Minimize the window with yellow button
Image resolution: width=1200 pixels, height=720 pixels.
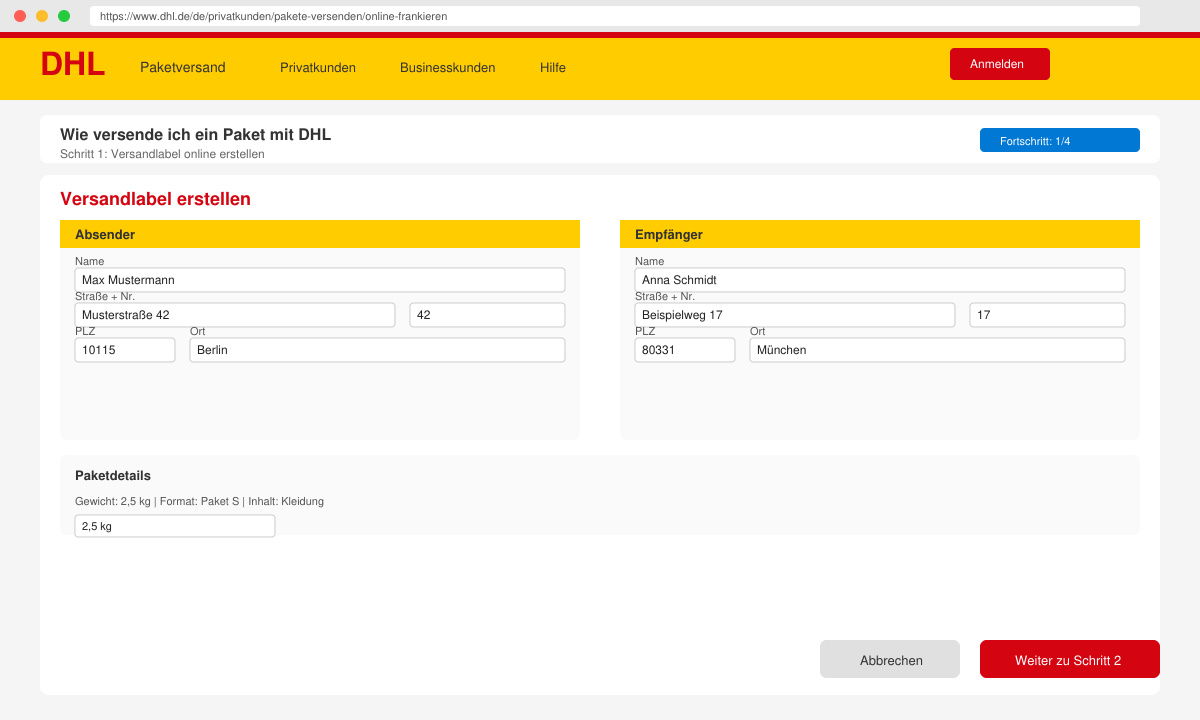(42, 16)
